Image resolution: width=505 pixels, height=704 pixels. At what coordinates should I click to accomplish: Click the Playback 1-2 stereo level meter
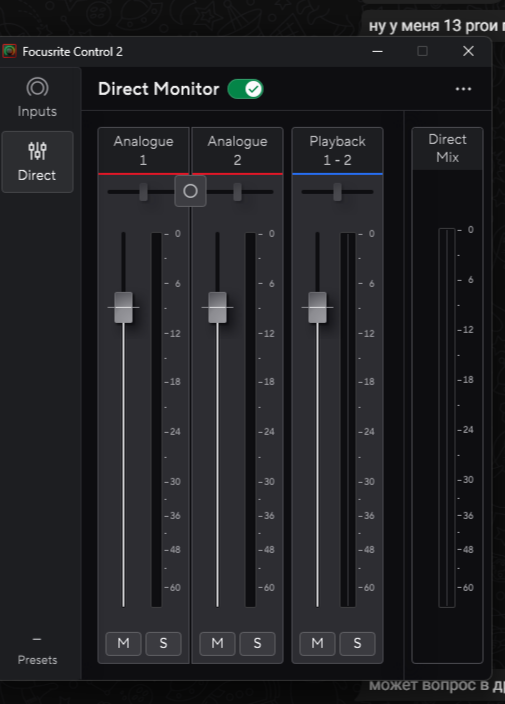pyautogui.click(x=348, y=420)
